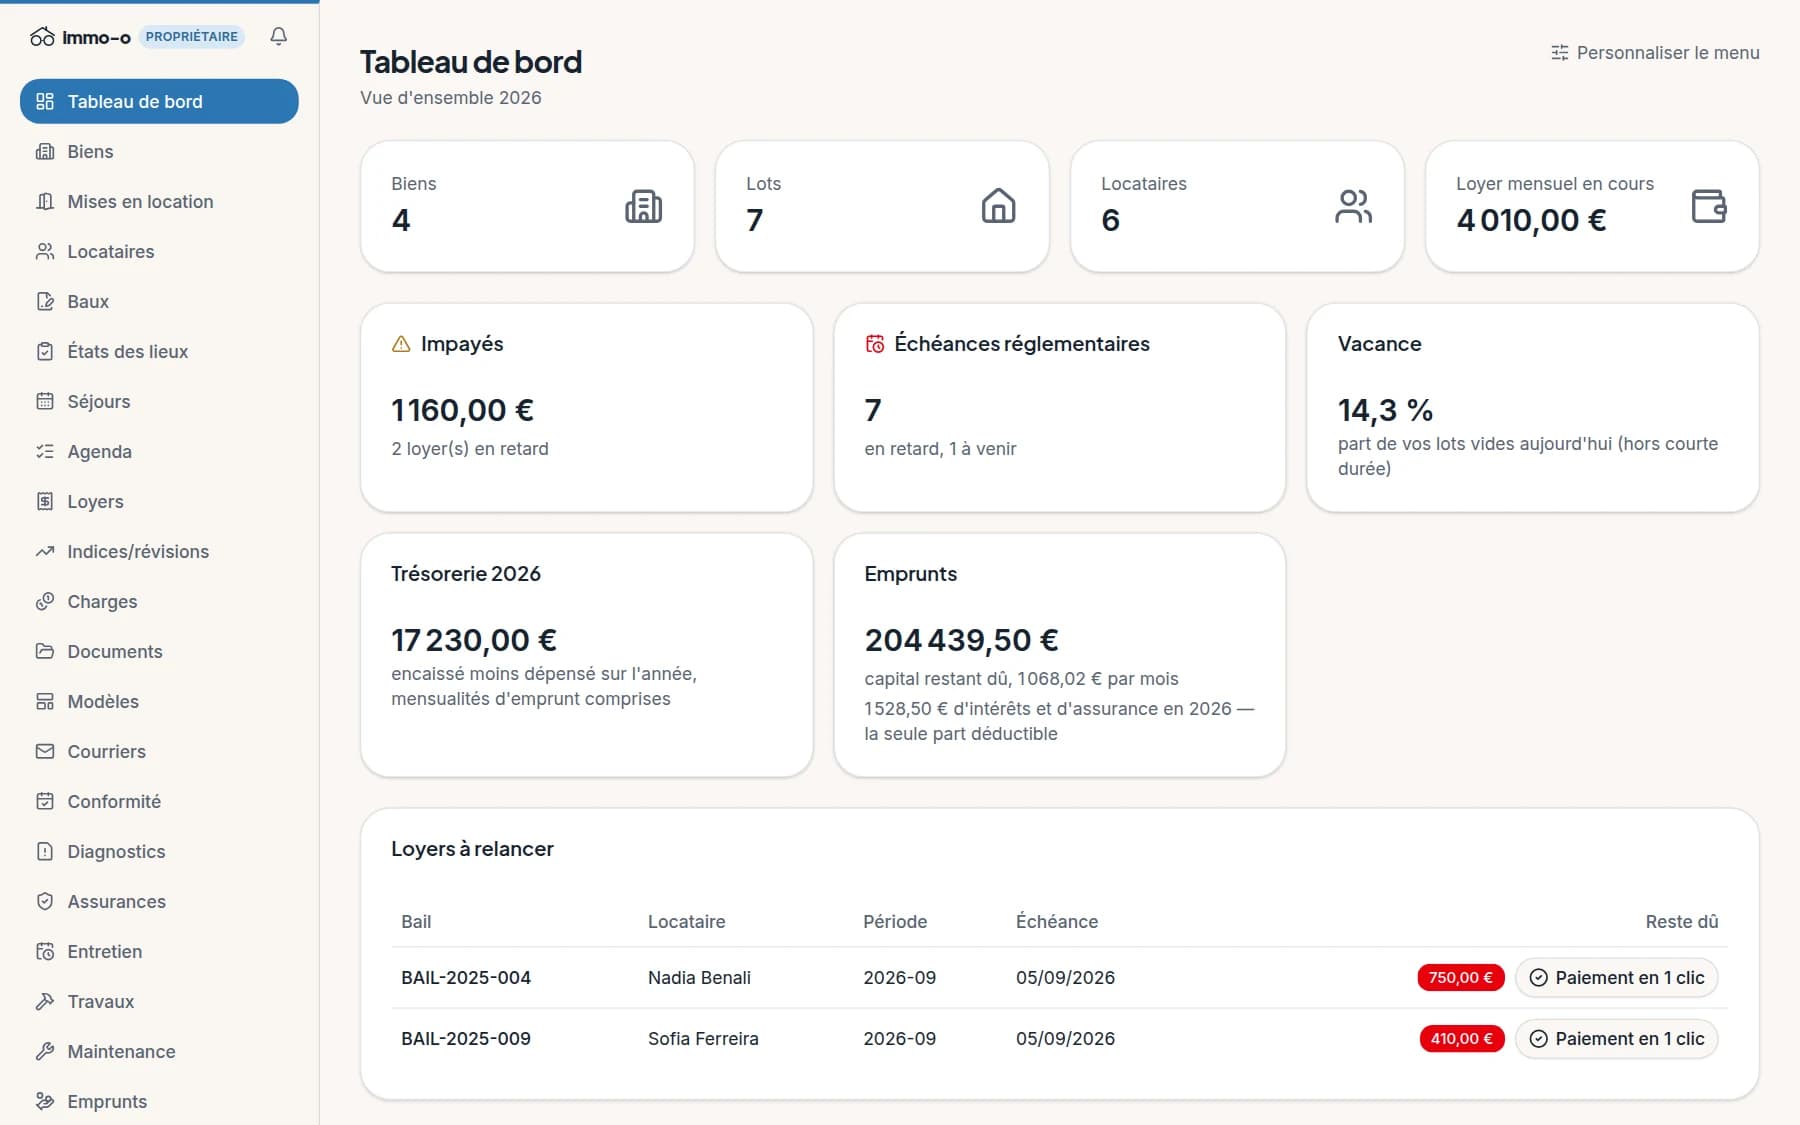Click the Assurances shield icon
The image size is (1800, 1125).
(45, 902)
